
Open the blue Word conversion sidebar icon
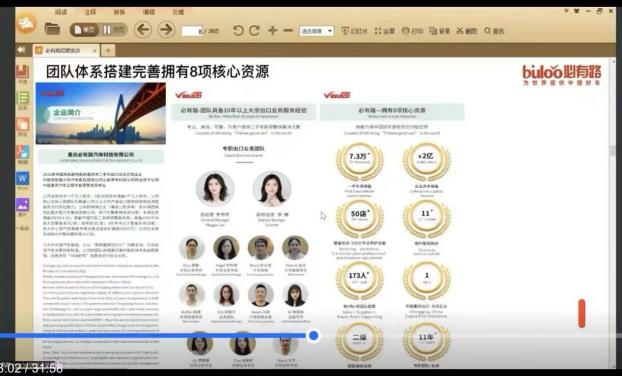[x=22, y=178]
